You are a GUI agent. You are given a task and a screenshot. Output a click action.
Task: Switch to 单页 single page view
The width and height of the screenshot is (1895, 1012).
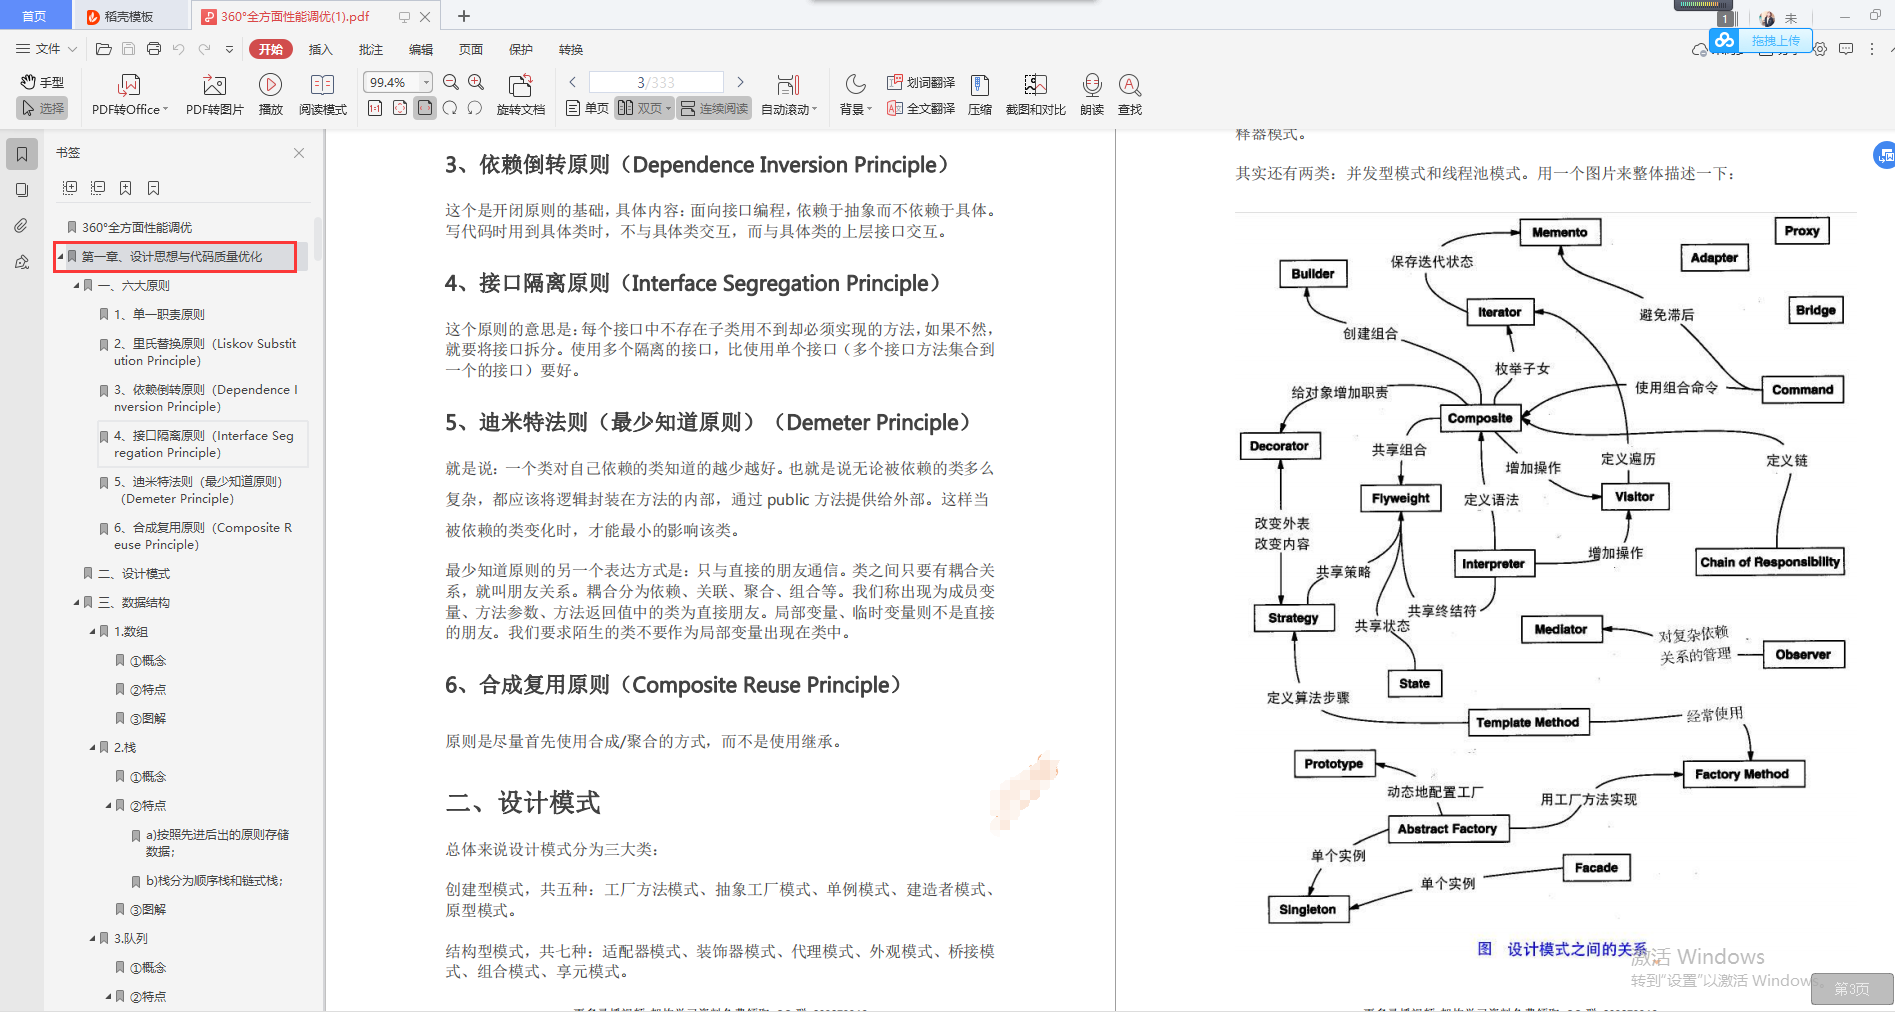coord(587,108)
